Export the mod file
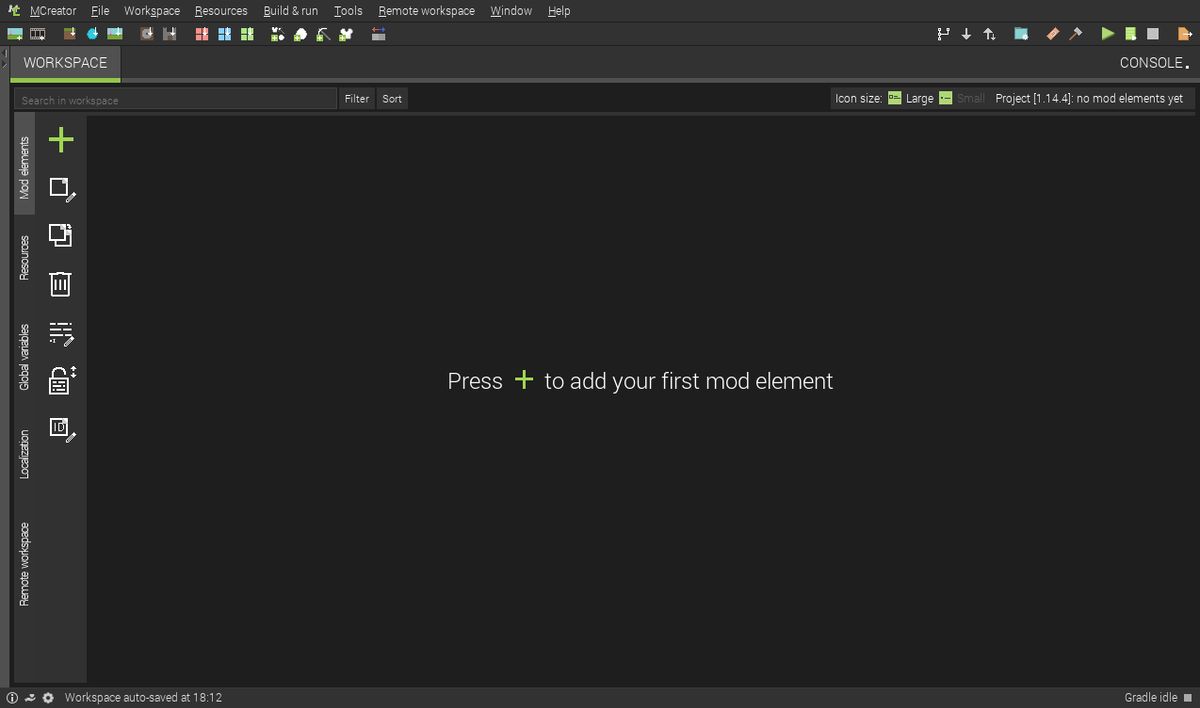1200x708 pixels. point(1184,33)
